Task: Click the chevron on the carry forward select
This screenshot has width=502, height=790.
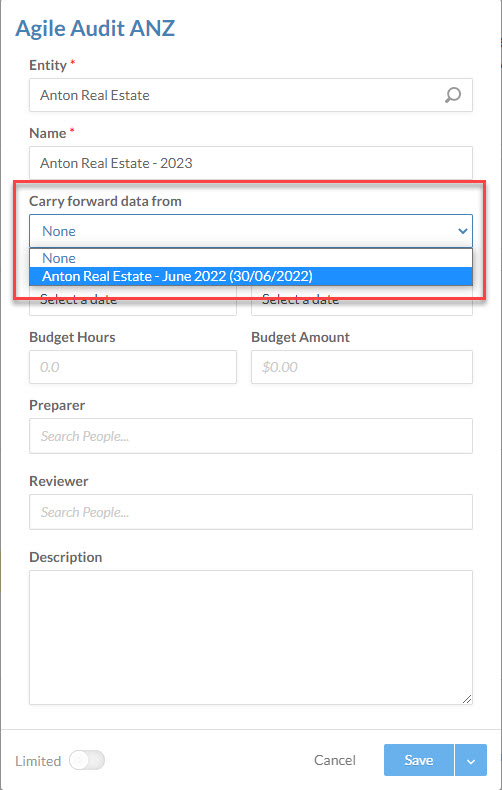Action: (462, 231)
